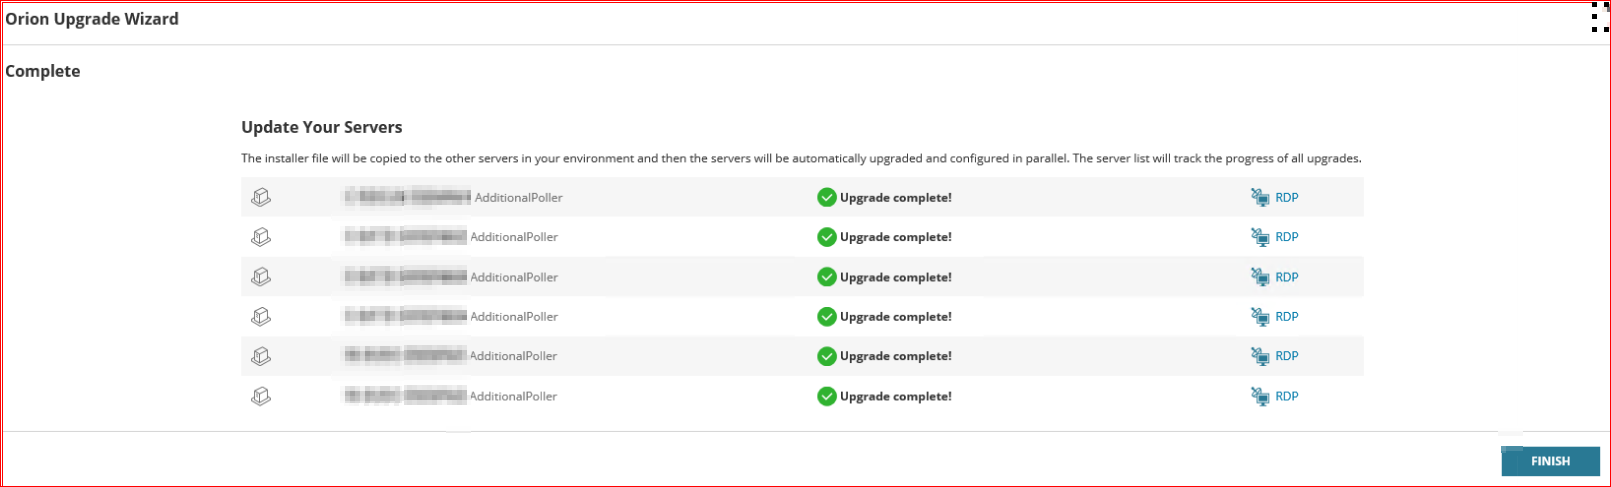Screen dimensions: 1611x487
Task: Click the 'Orion Upgrade Wizard' title
Action: [x=92, y=18]
